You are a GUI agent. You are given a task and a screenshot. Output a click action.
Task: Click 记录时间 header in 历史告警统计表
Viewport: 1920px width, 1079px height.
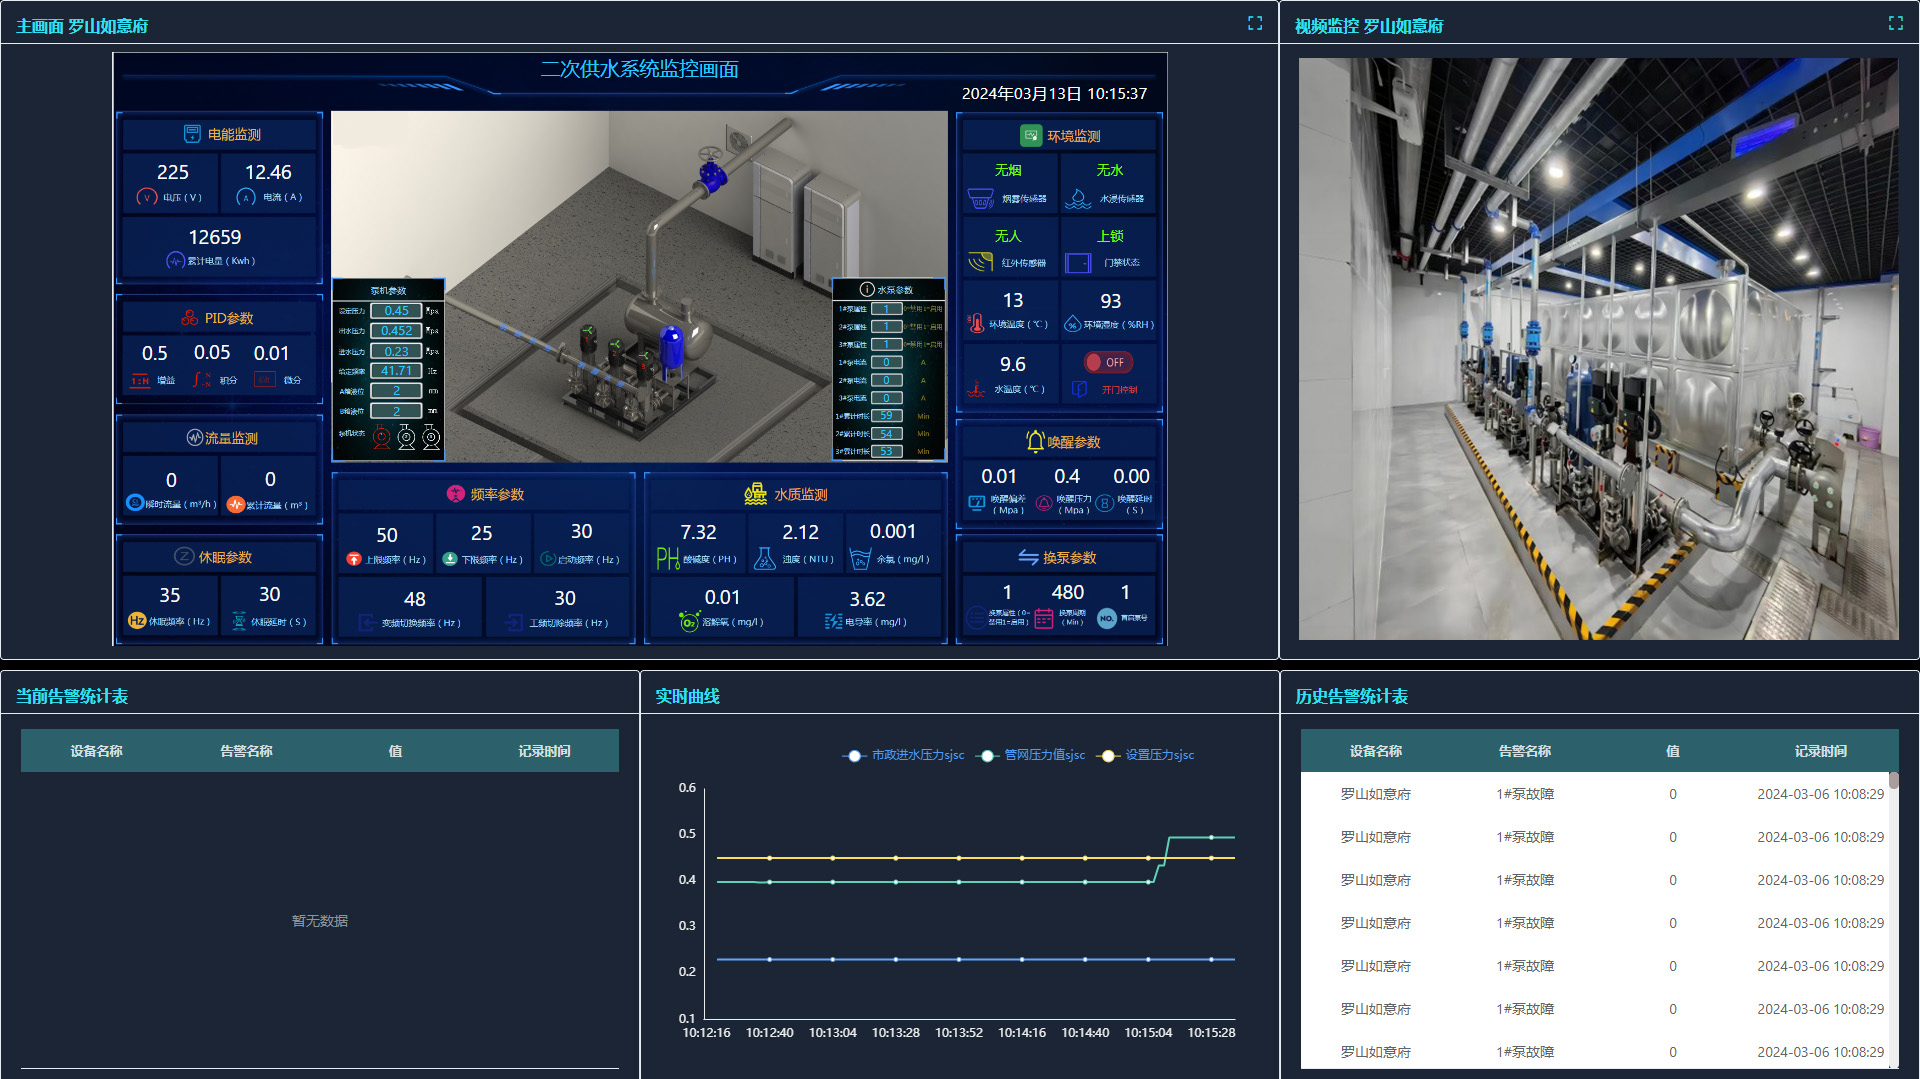pos(1820,751)
